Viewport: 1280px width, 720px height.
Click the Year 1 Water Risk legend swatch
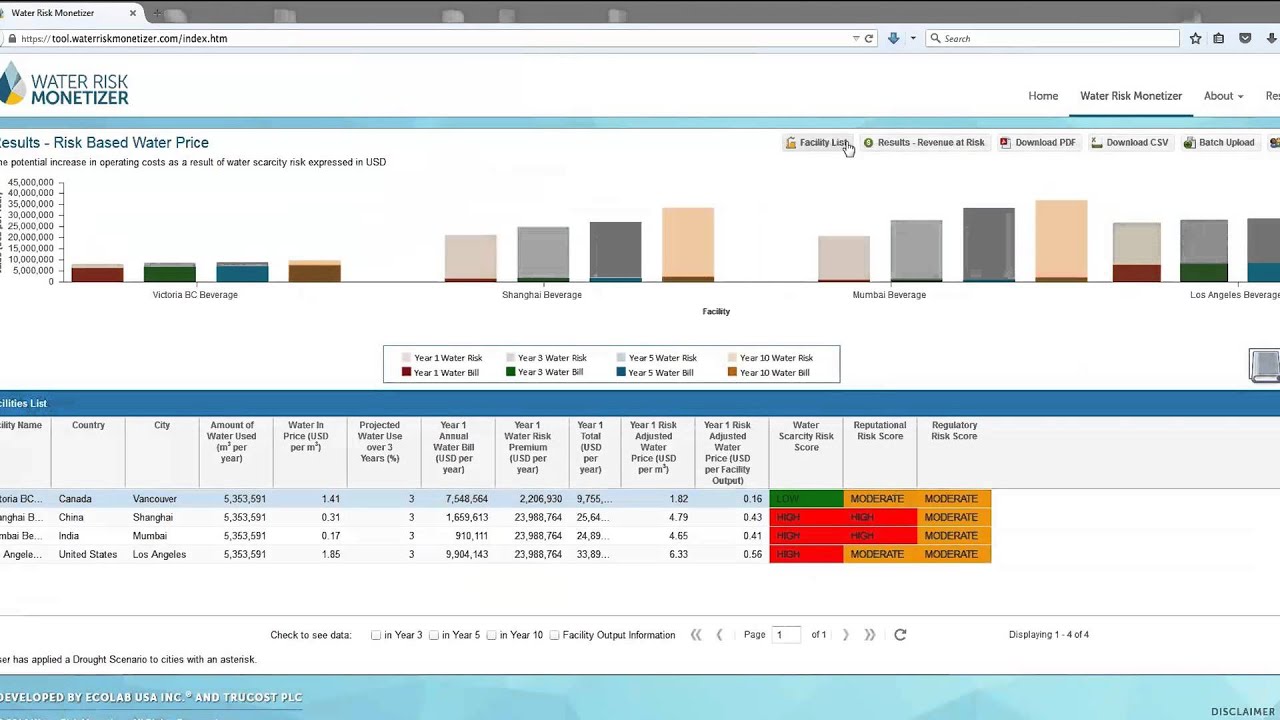406,358
